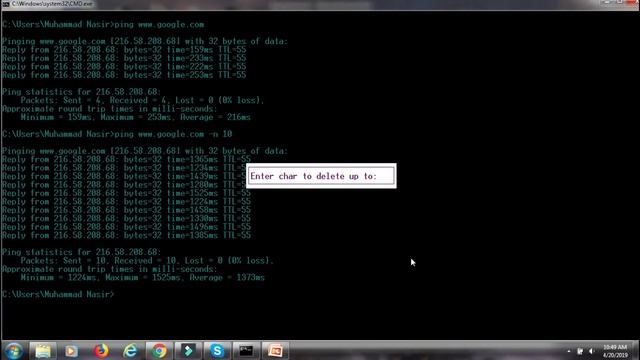
Task: Open the network status tray icon
Action: point(580,351)
